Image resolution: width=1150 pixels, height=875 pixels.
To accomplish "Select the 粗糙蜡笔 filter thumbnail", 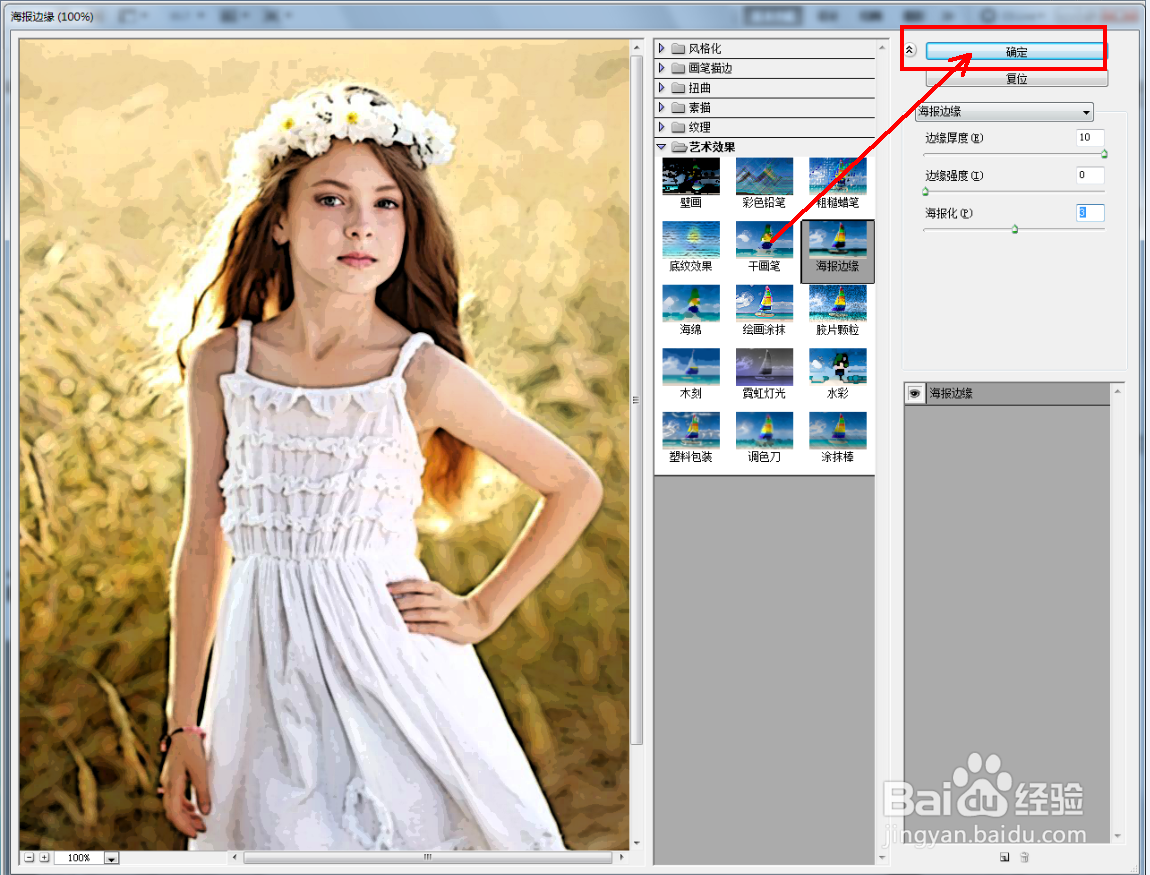I will (x=838, y=177).
